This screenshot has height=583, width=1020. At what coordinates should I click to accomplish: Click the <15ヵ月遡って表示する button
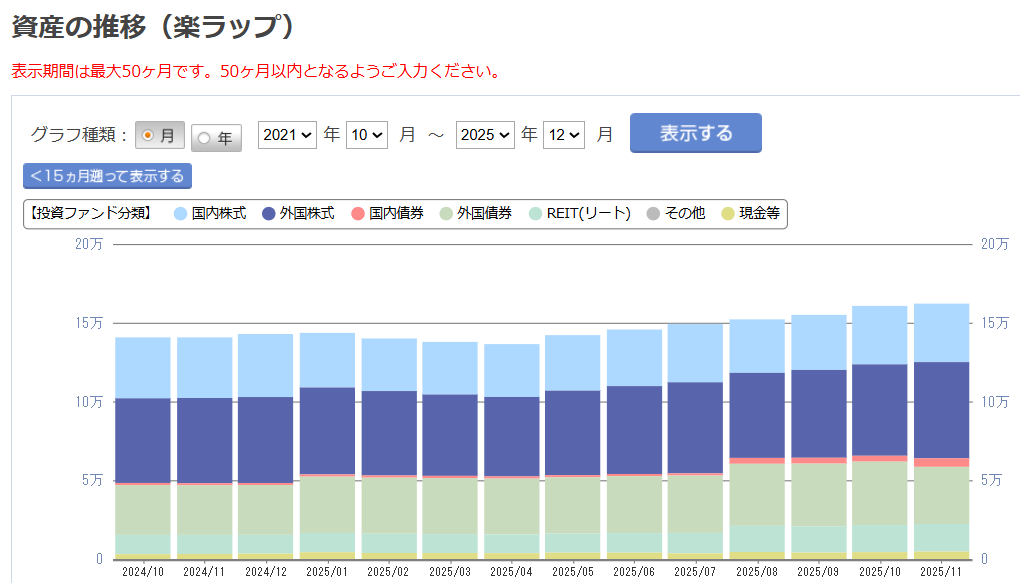click(107, 176)
